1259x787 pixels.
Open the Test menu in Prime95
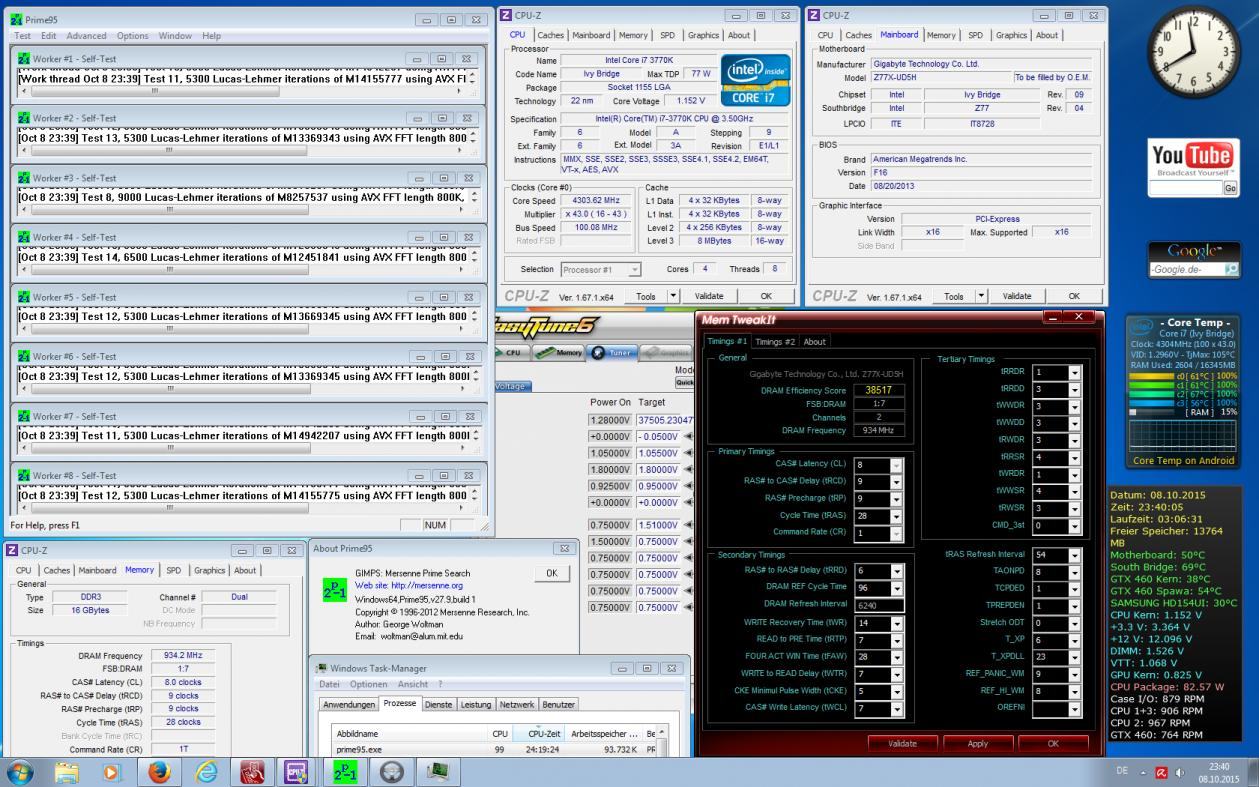(x=22, y=36)
